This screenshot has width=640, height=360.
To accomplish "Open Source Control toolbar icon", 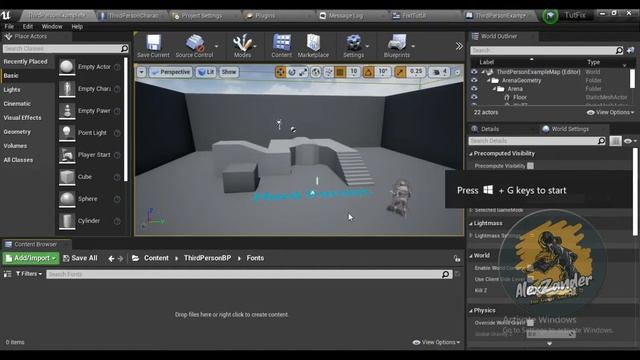I will (x=194, y=46).
